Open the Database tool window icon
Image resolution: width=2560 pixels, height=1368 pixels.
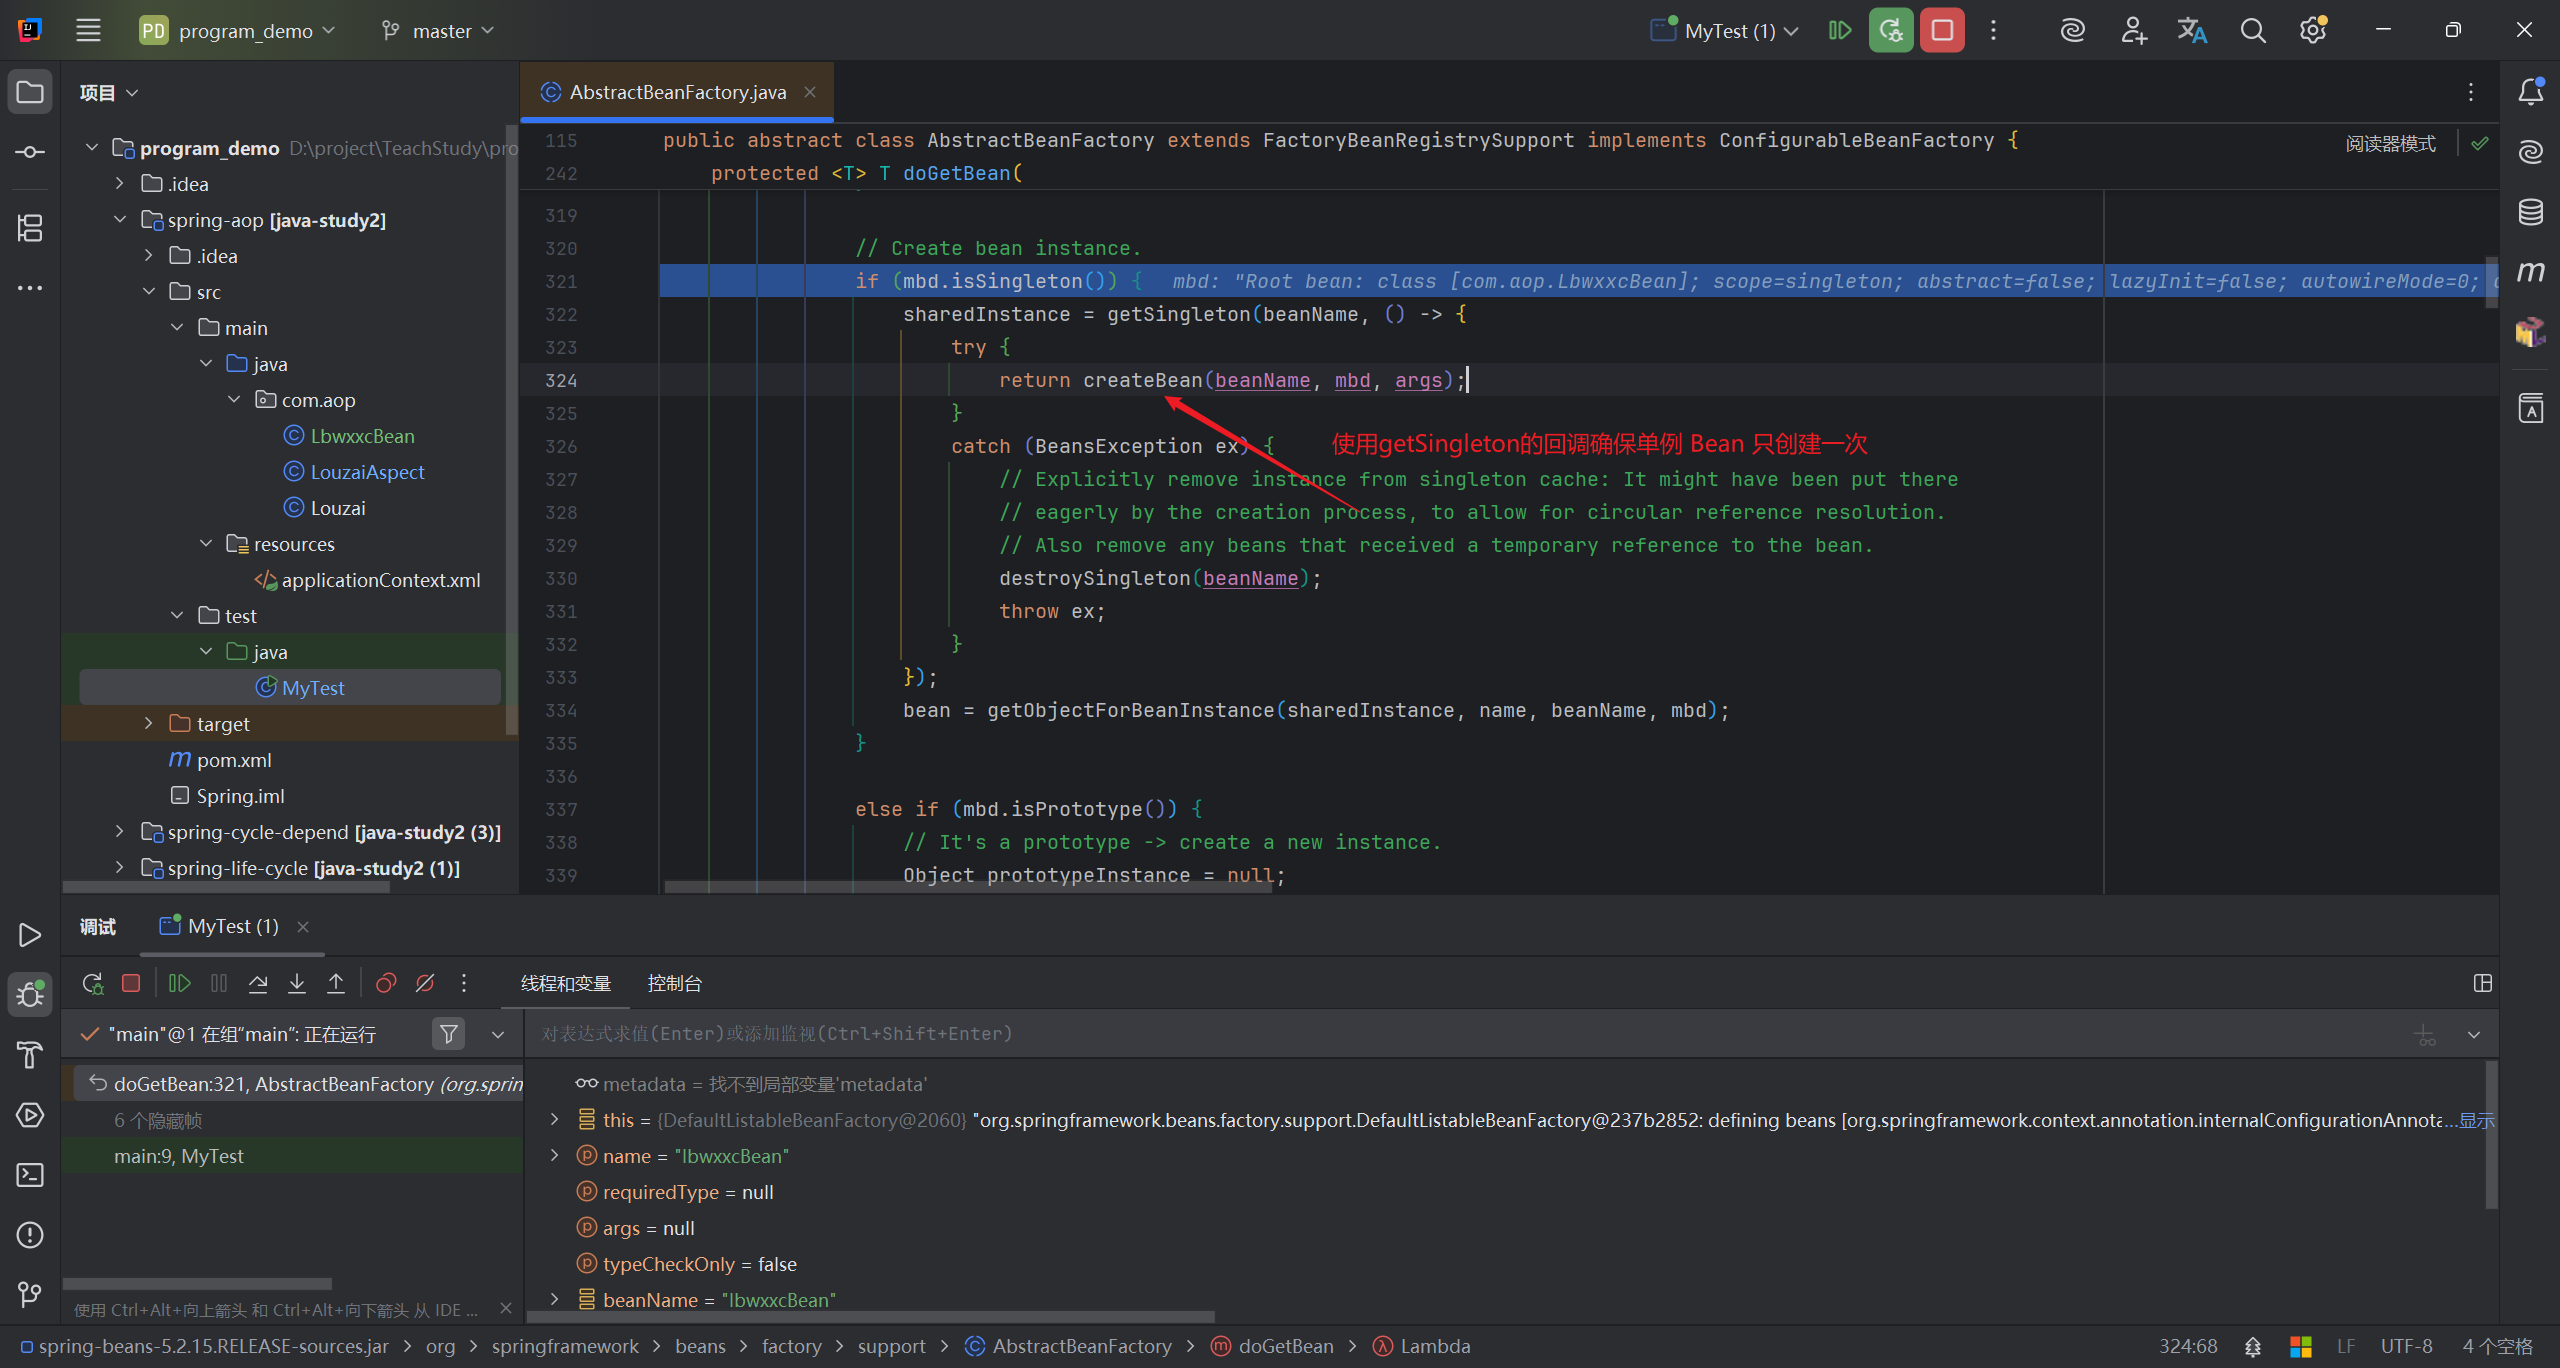click(2531, 212)
